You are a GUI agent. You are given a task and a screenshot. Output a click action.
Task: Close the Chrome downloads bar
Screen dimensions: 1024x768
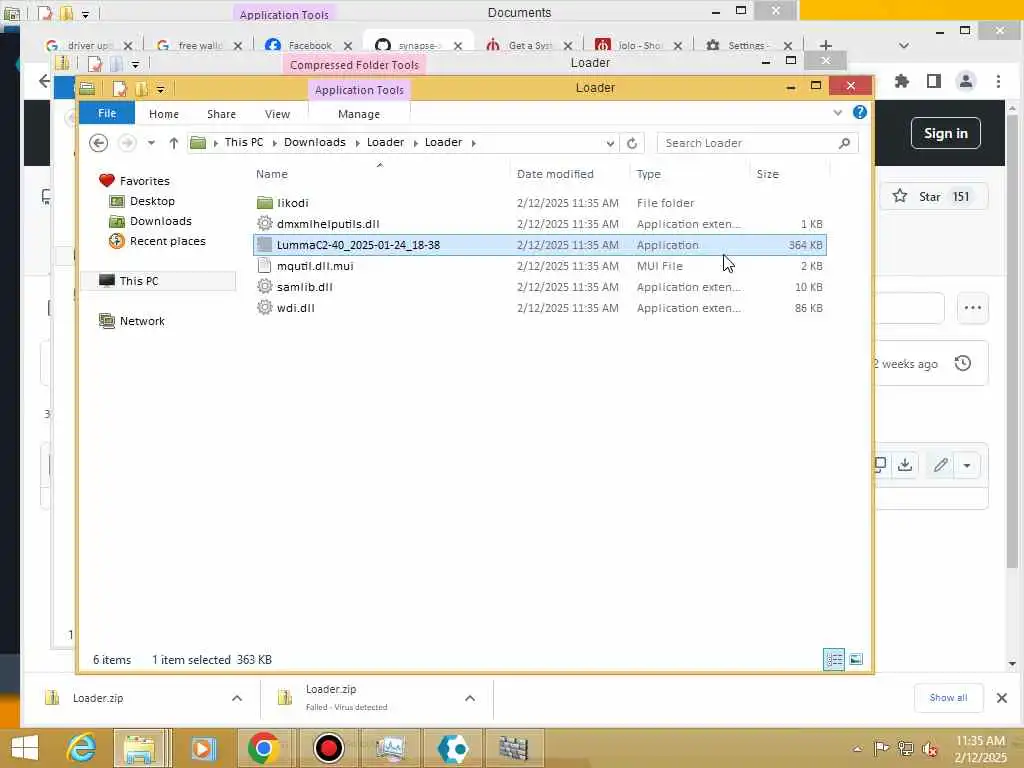1002,698
